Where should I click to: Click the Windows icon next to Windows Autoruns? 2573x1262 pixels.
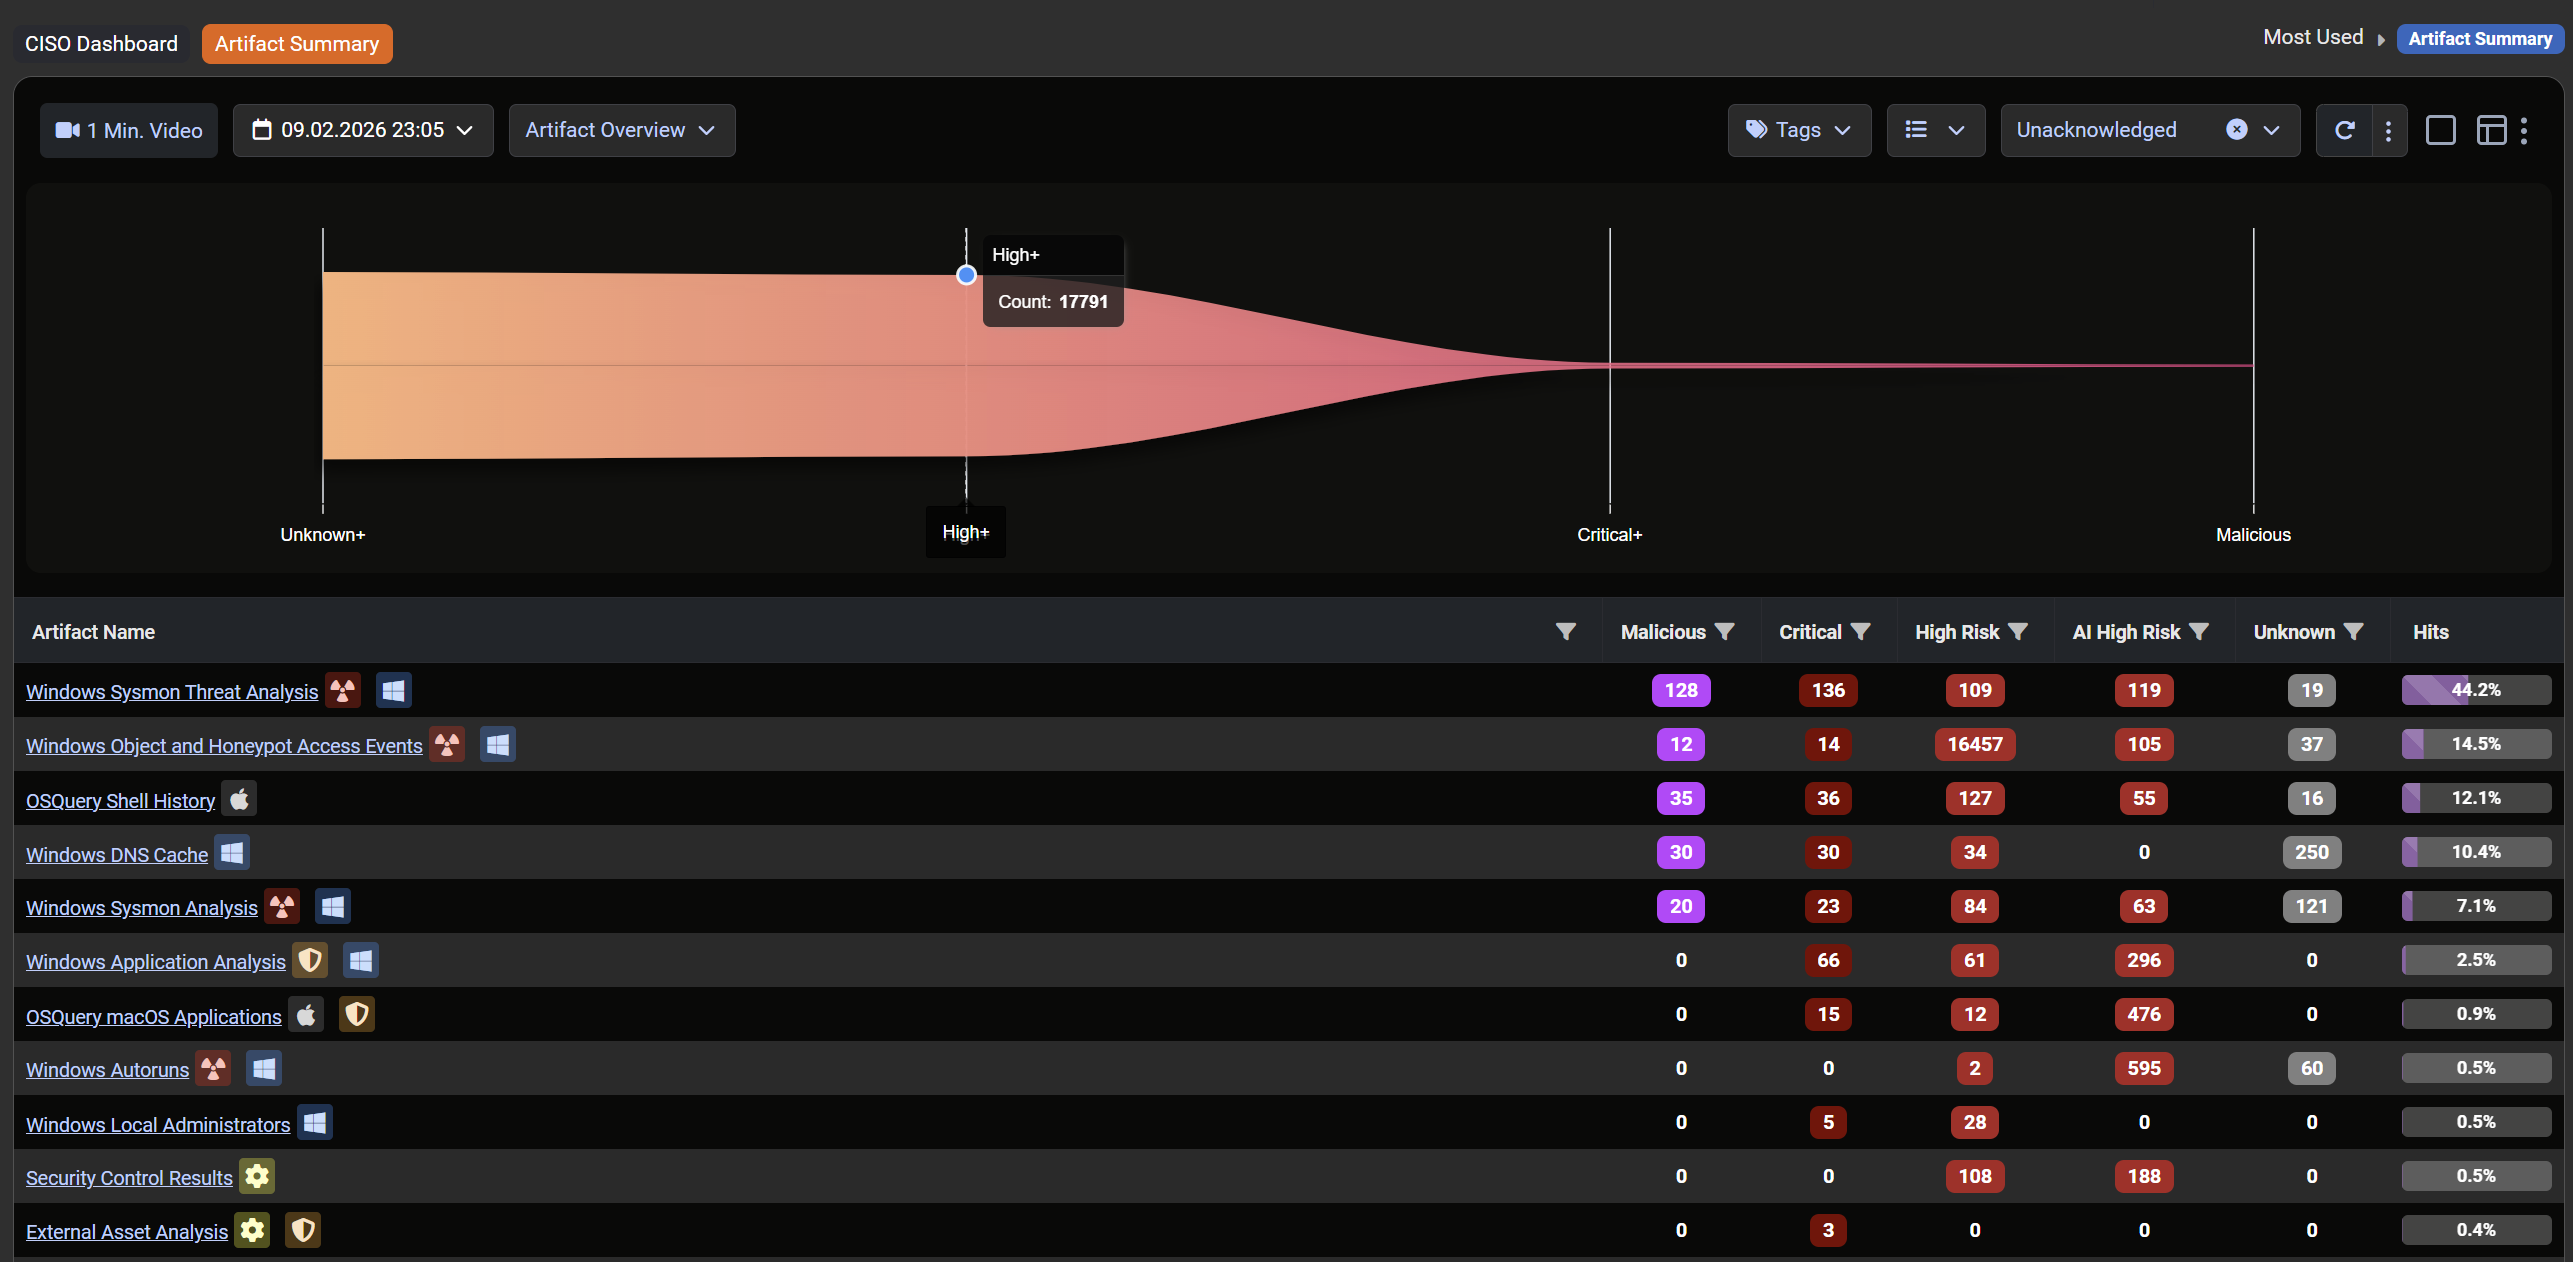pos(264,1069)
